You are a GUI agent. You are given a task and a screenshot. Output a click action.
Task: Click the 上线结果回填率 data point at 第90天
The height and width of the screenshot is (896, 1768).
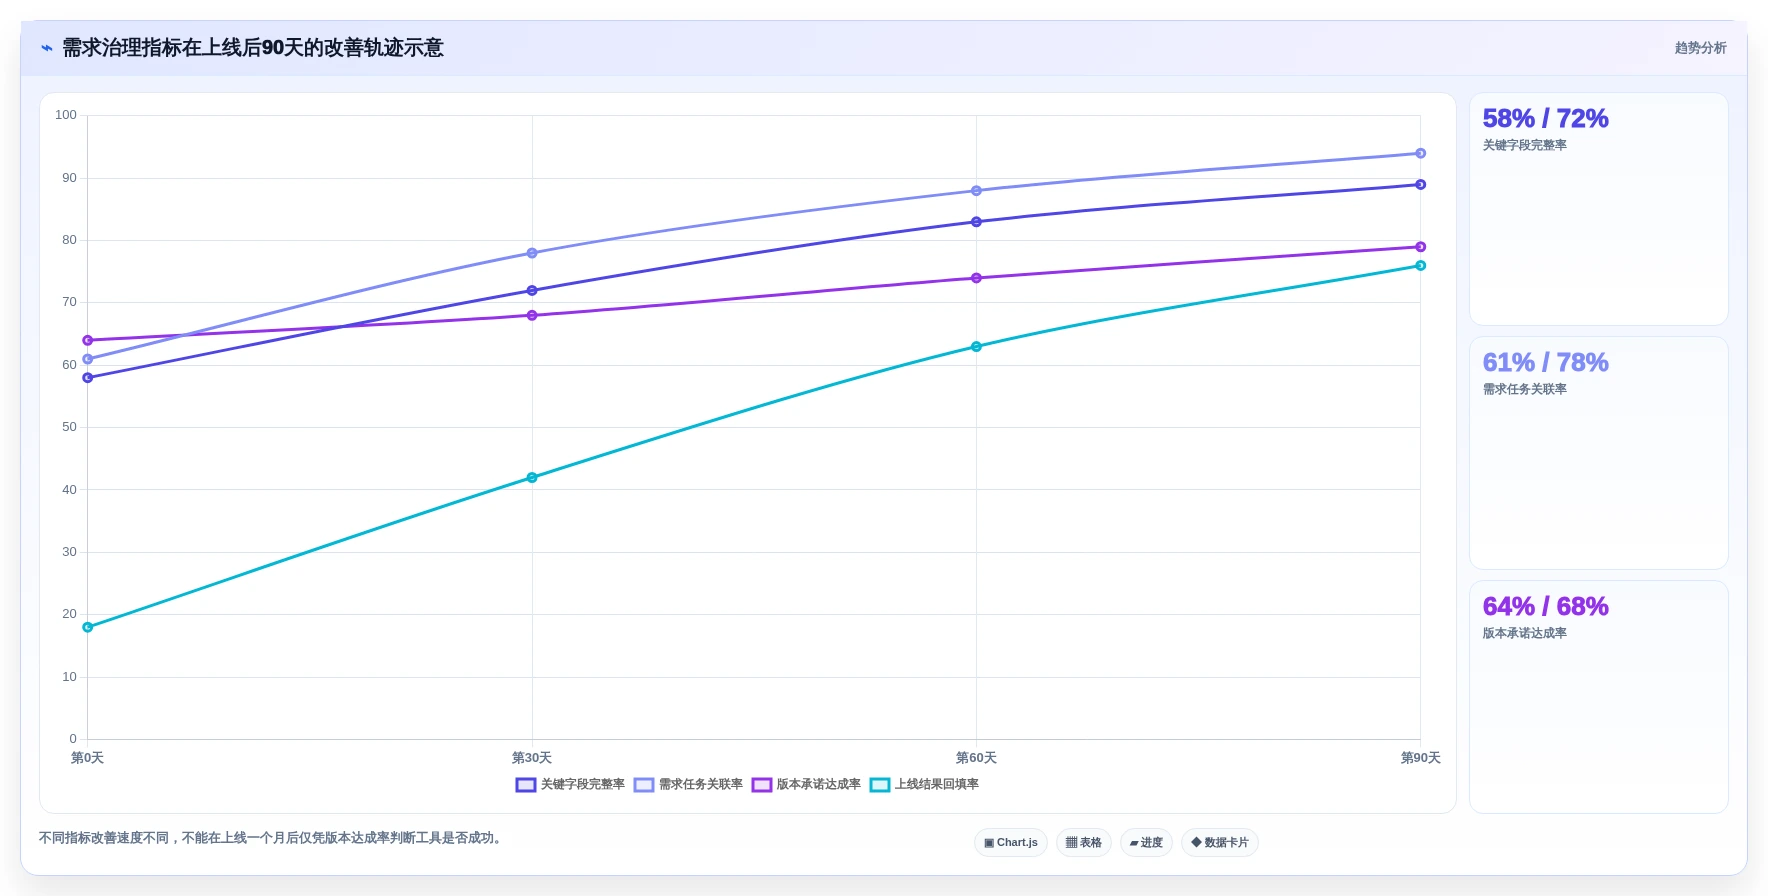click(1420, 266)
